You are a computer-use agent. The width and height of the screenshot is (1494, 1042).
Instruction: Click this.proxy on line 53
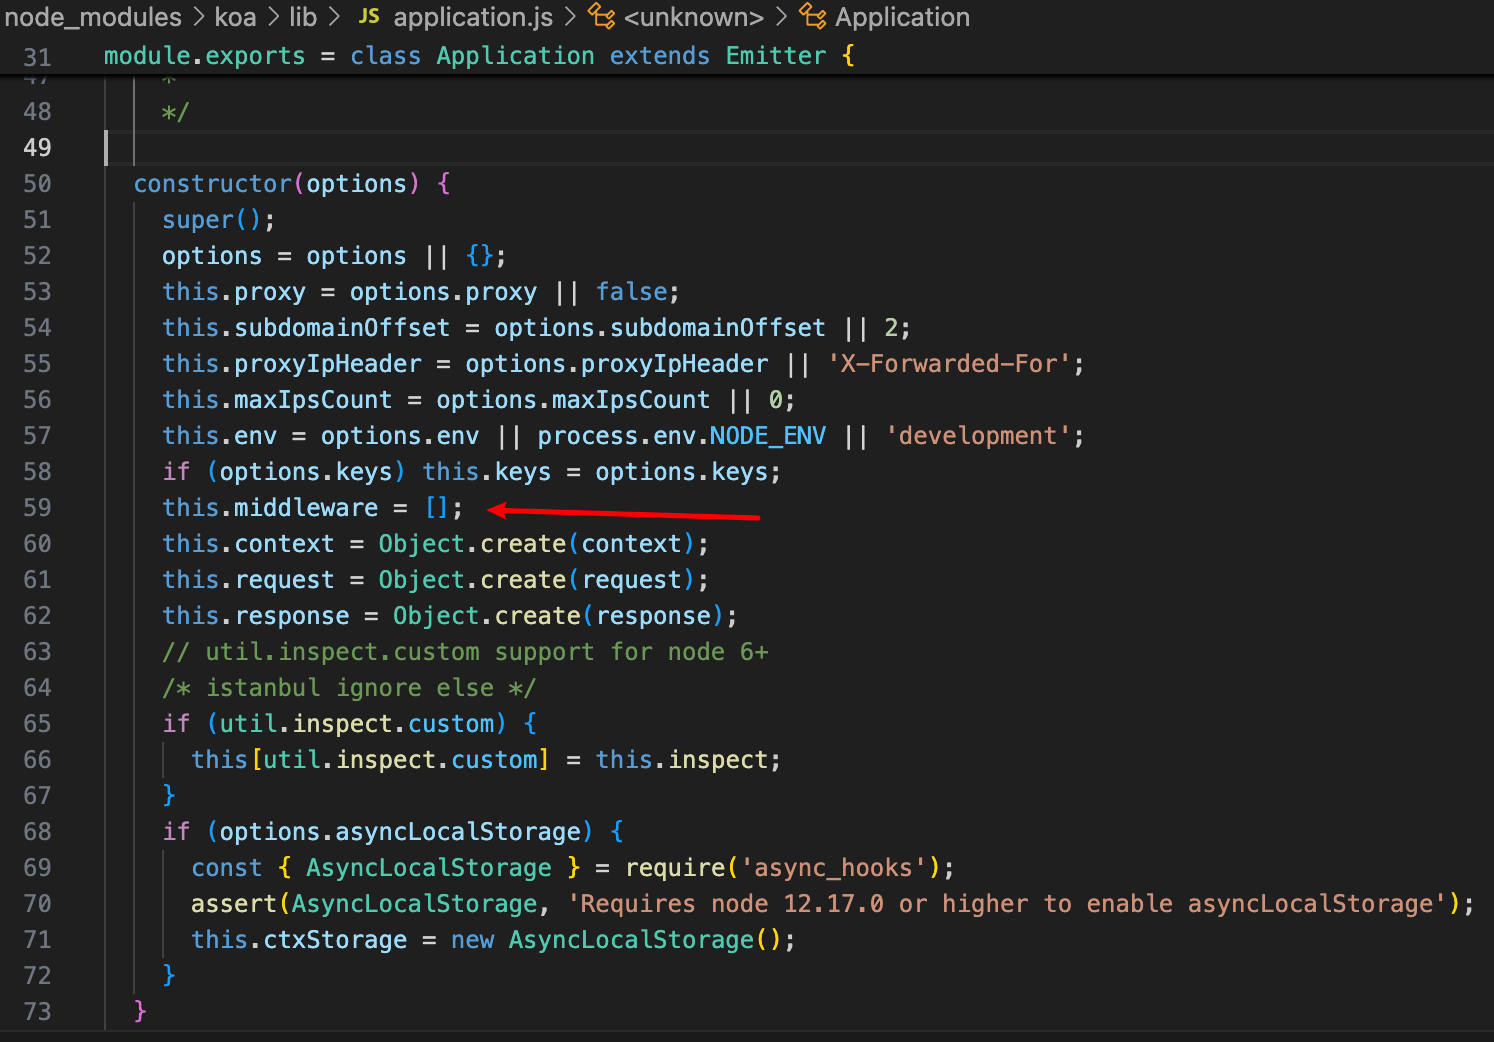[x=234, y=292]
